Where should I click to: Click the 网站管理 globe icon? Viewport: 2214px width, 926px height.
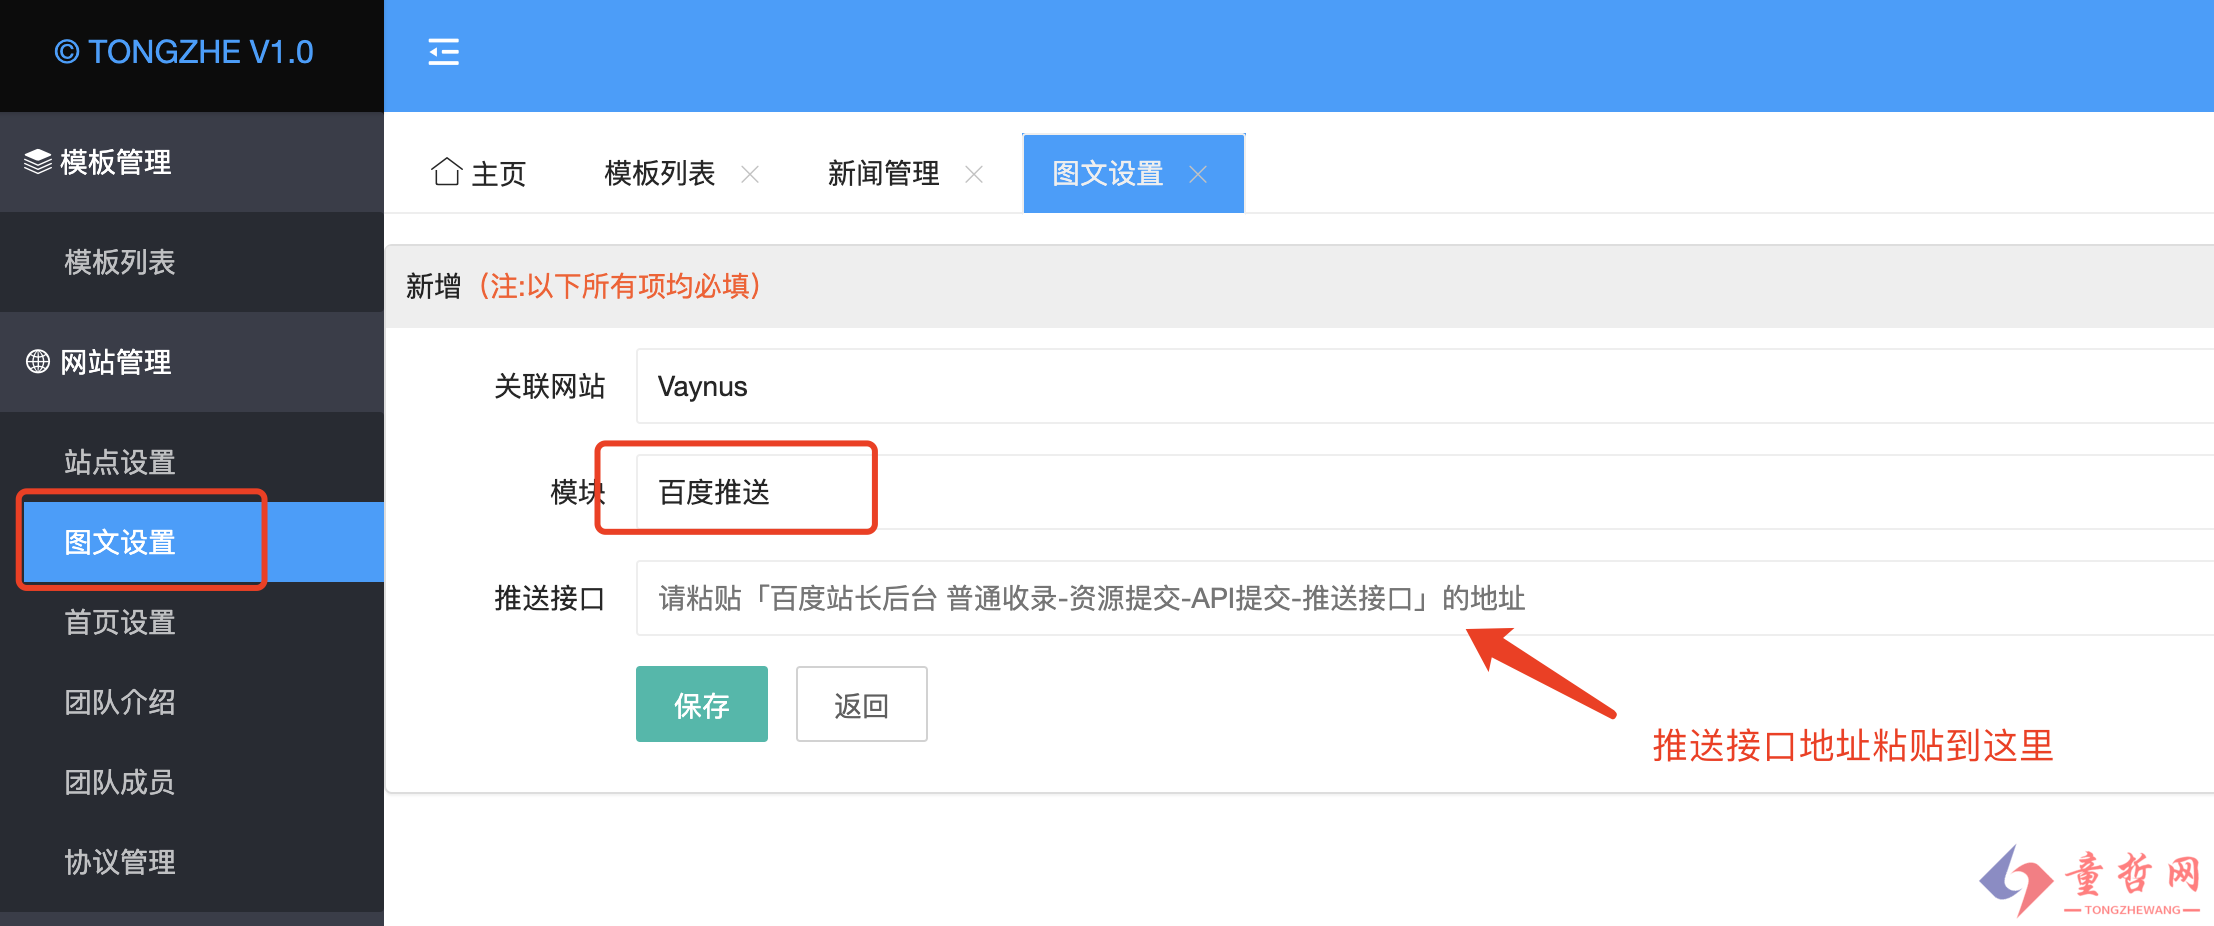[x=38, y=361]
